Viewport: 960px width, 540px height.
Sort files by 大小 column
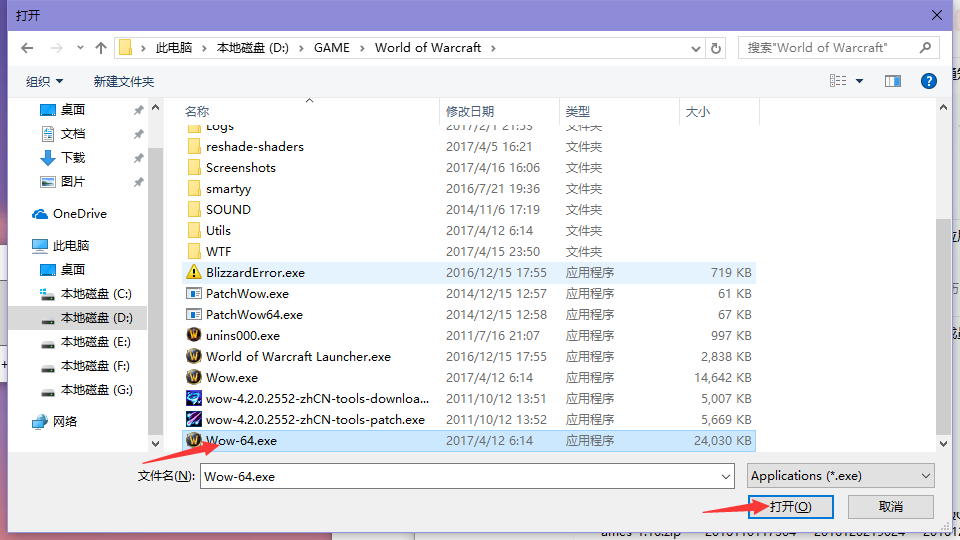pos(697,111)
